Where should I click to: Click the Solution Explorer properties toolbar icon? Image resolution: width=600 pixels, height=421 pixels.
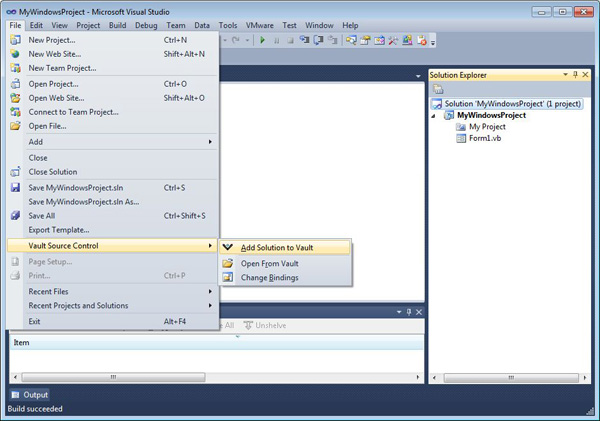pos(438,89)
